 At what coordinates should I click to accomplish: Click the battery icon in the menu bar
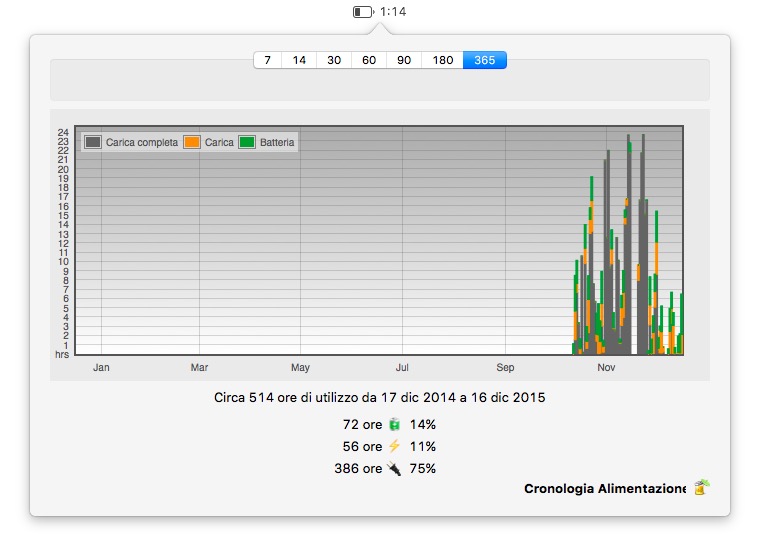(362, 12)
